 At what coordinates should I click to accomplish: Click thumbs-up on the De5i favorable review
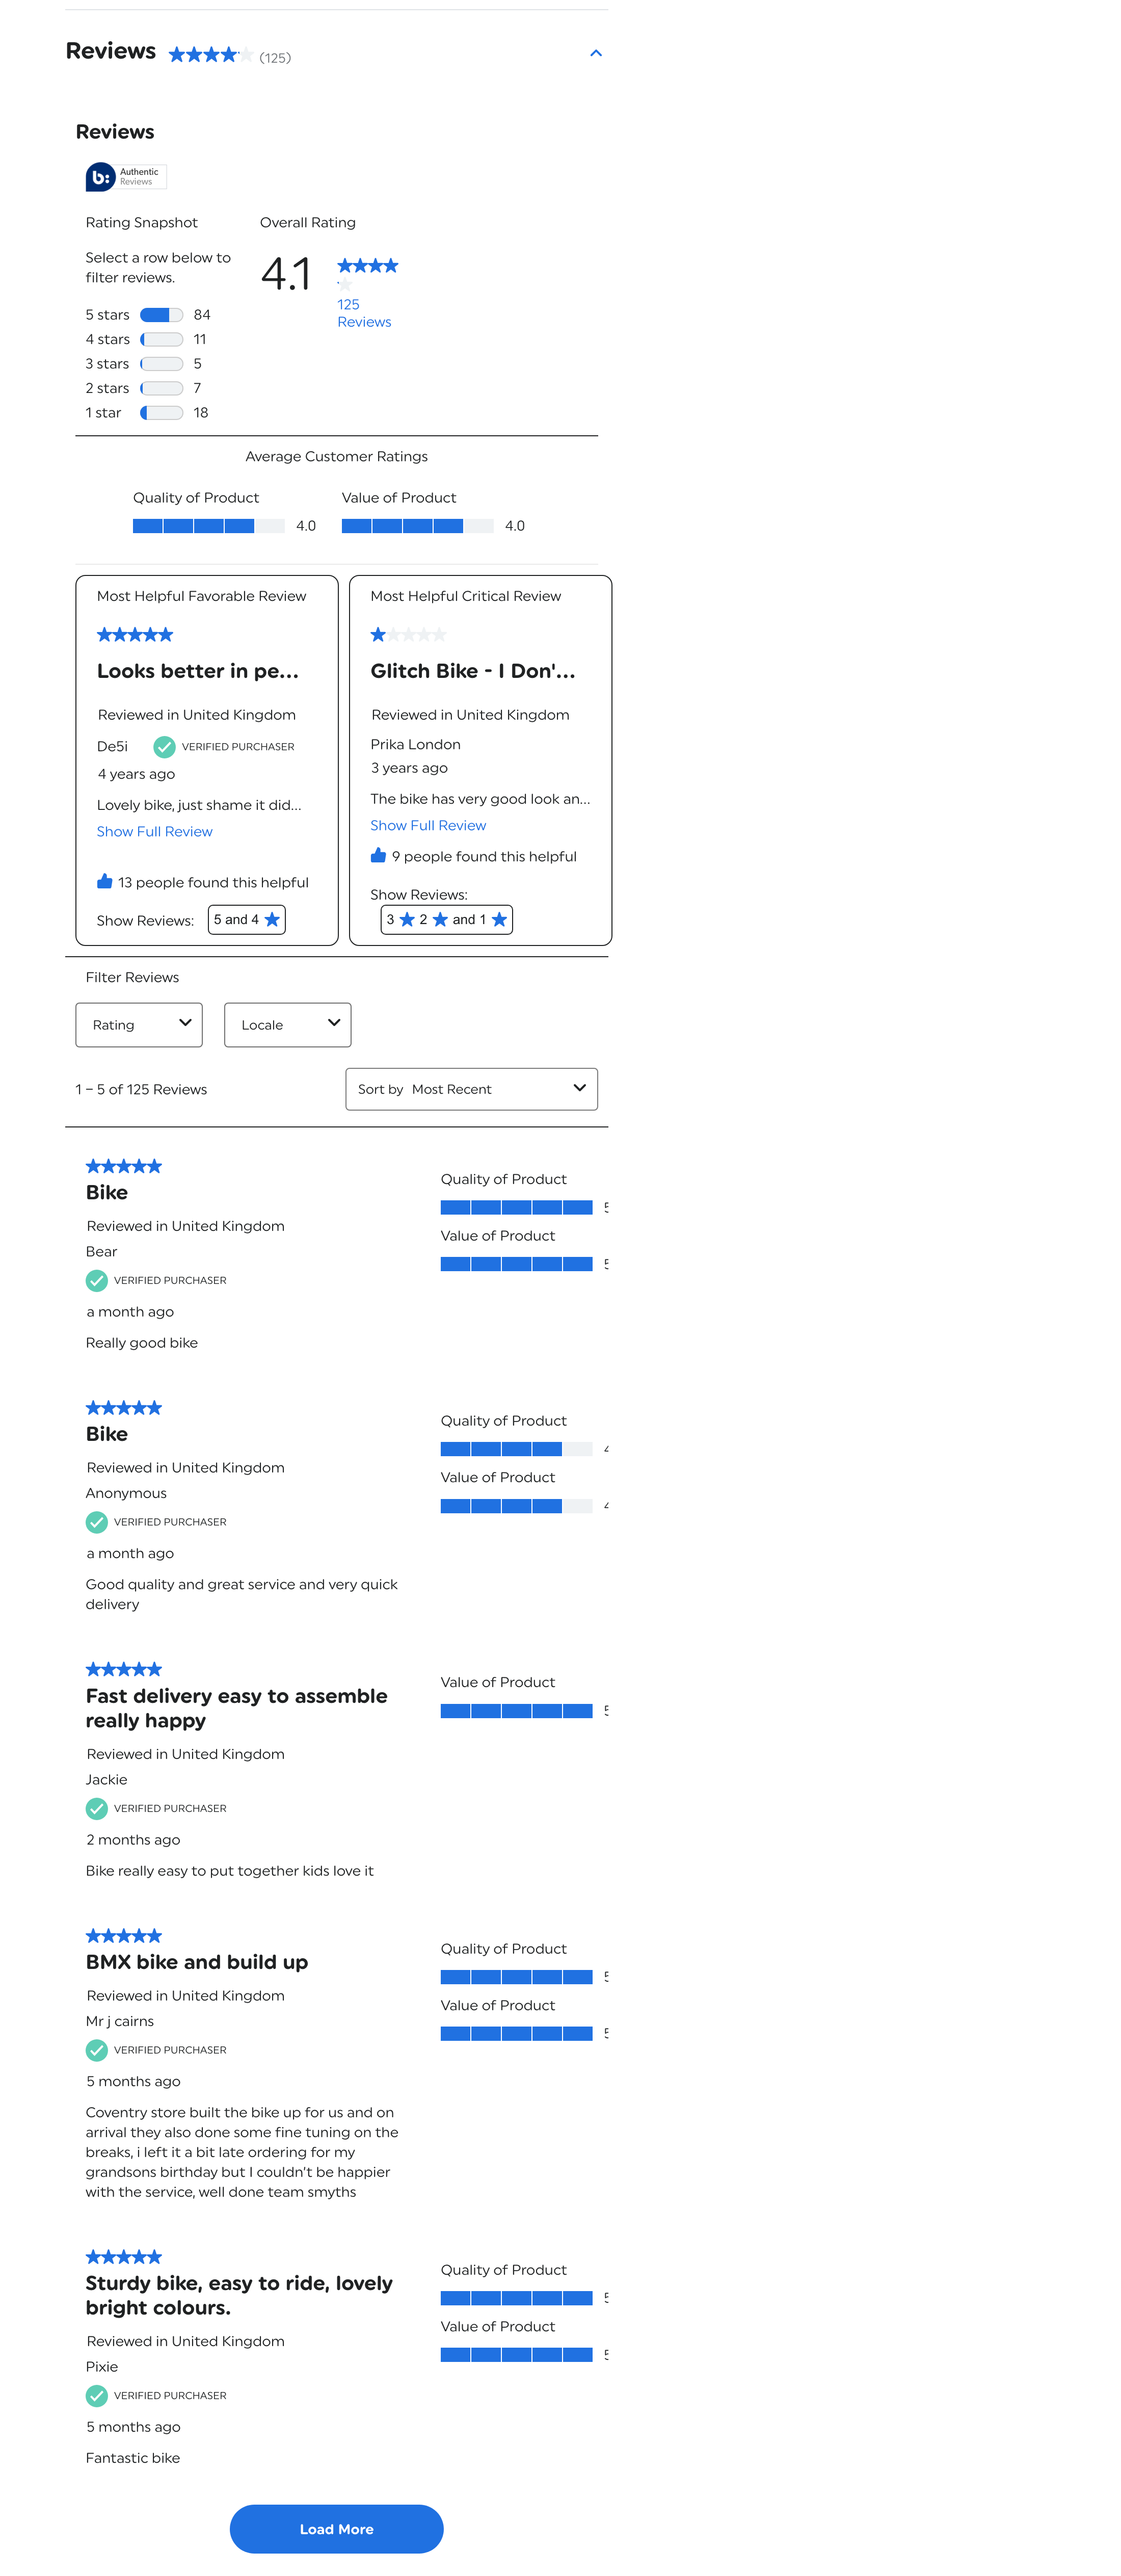click(104, 881)
